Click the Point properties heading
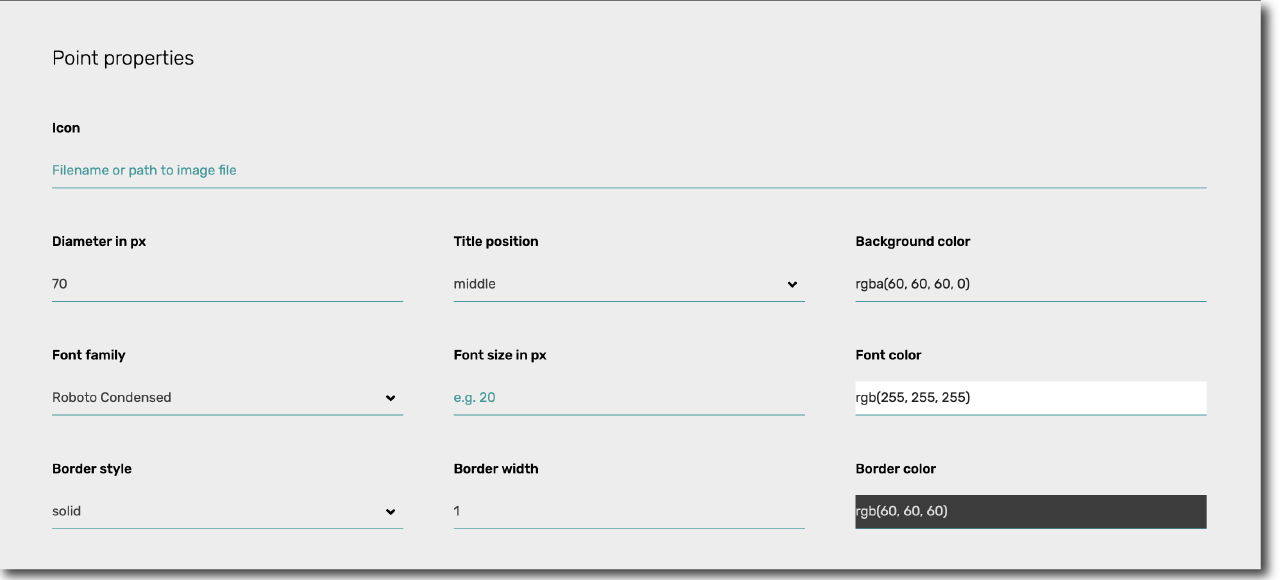The width and height of the screenshot is (1280, 580). [x=123, y=58]
